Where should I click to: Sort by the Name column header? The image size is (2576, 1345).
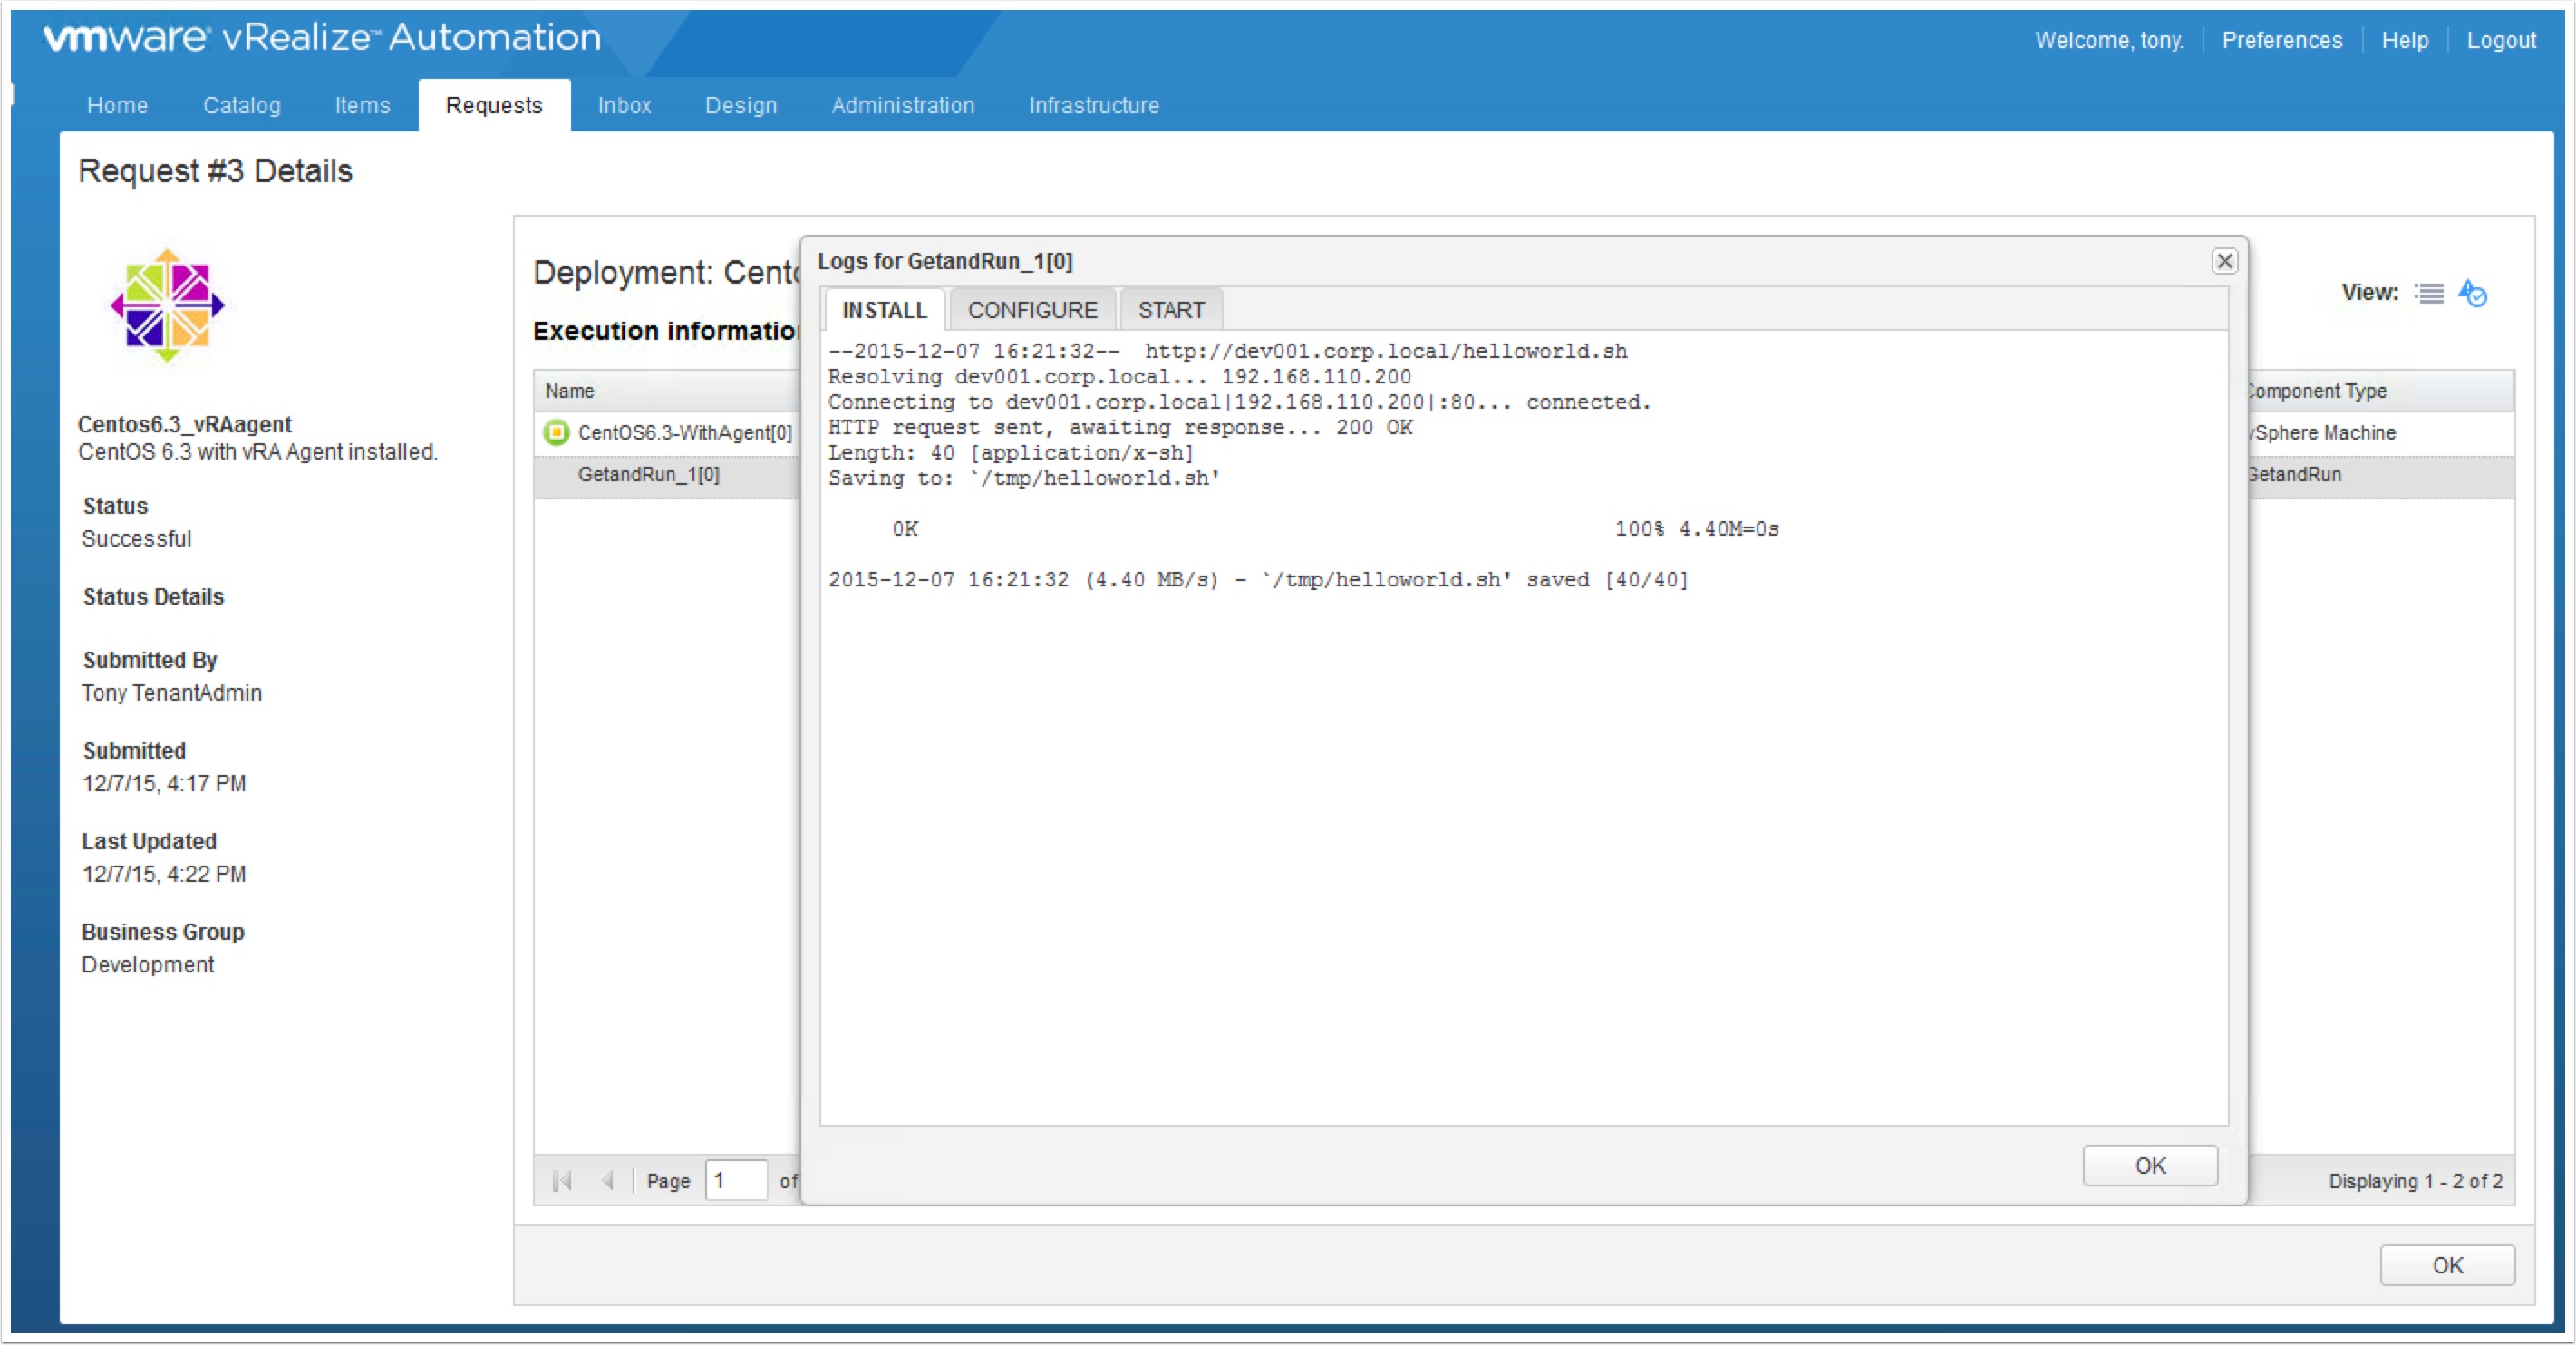(570, 391)
